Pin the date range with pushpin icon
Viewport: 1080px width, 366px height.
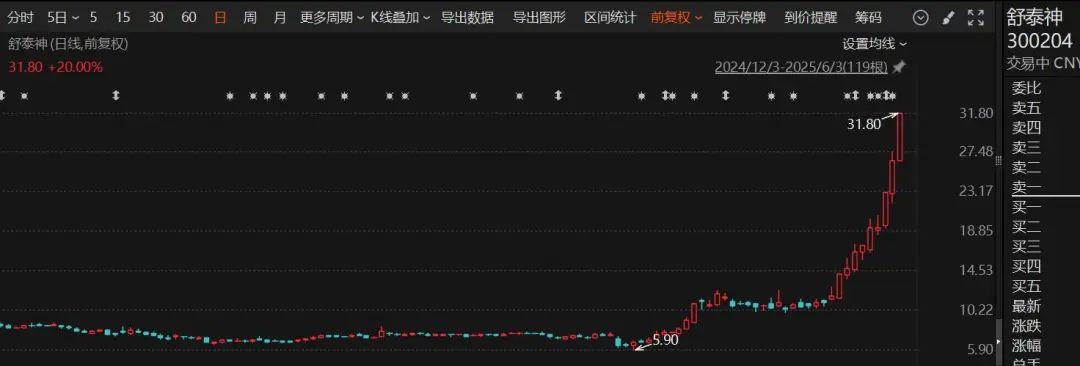point(899,68)
